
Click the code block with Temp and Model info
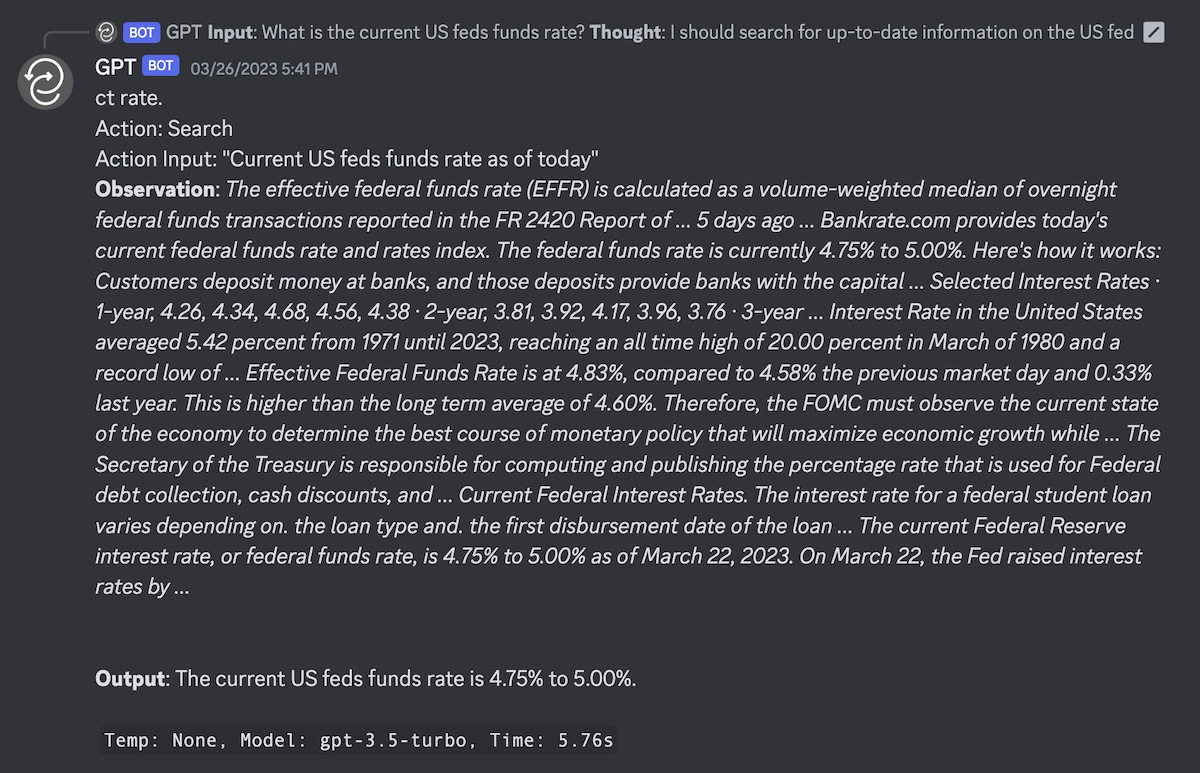(359, 741)
